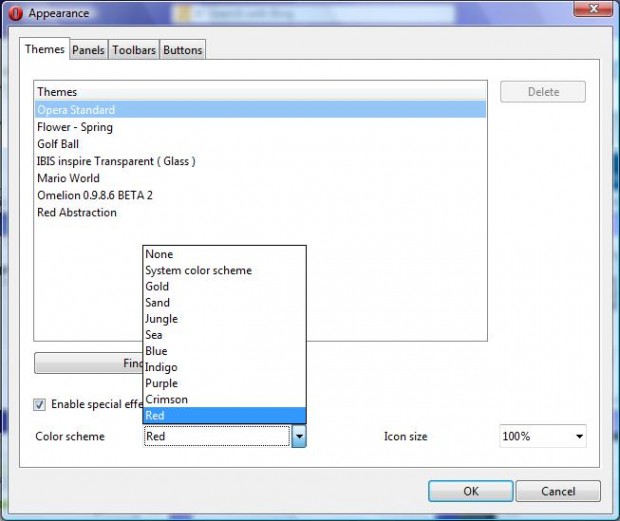Click the partially hidden Find button
620x521 pixels.
(x=89, y=363)
